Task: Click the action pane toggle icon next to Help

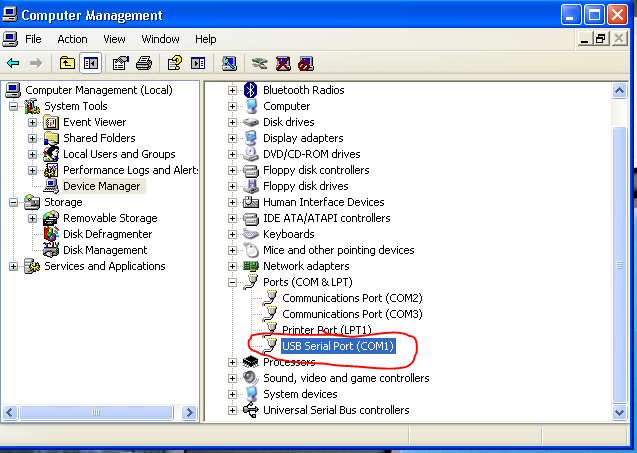Action: (x=198, y=63)
